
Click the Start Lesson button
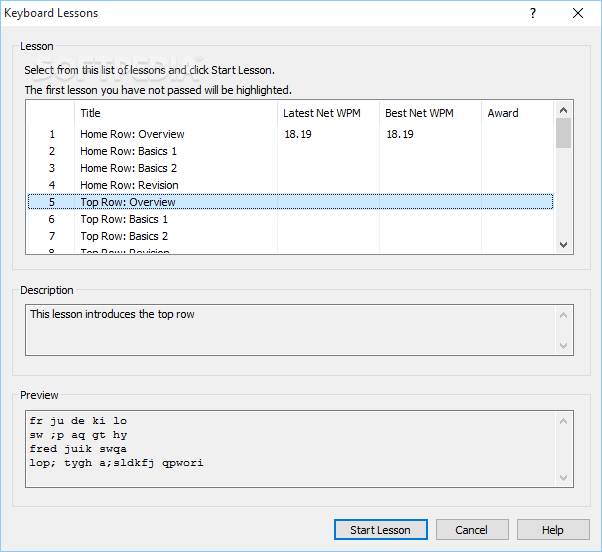[x=380, y=530]
